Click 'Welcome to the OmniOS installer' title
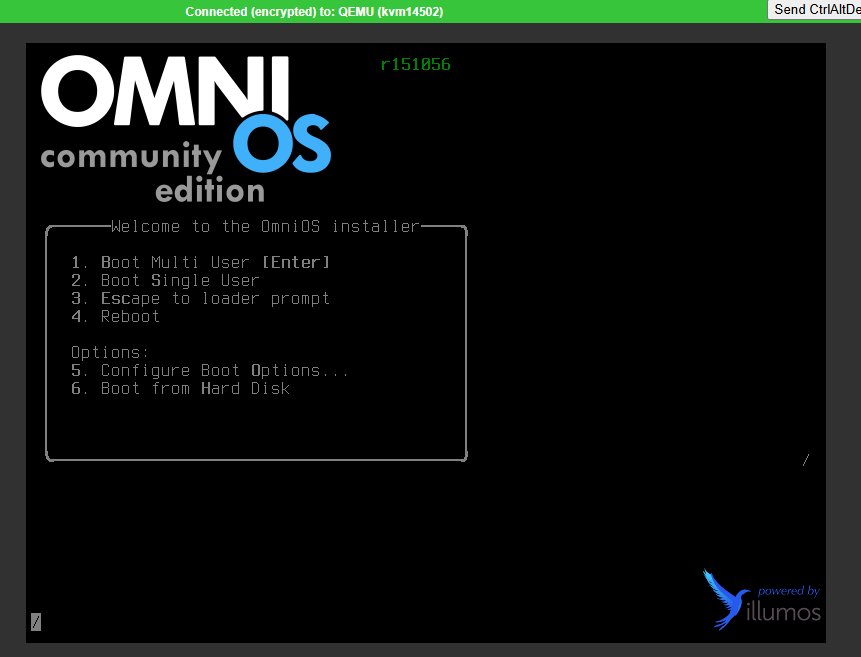861x657 pixels. tap(265, 226)
